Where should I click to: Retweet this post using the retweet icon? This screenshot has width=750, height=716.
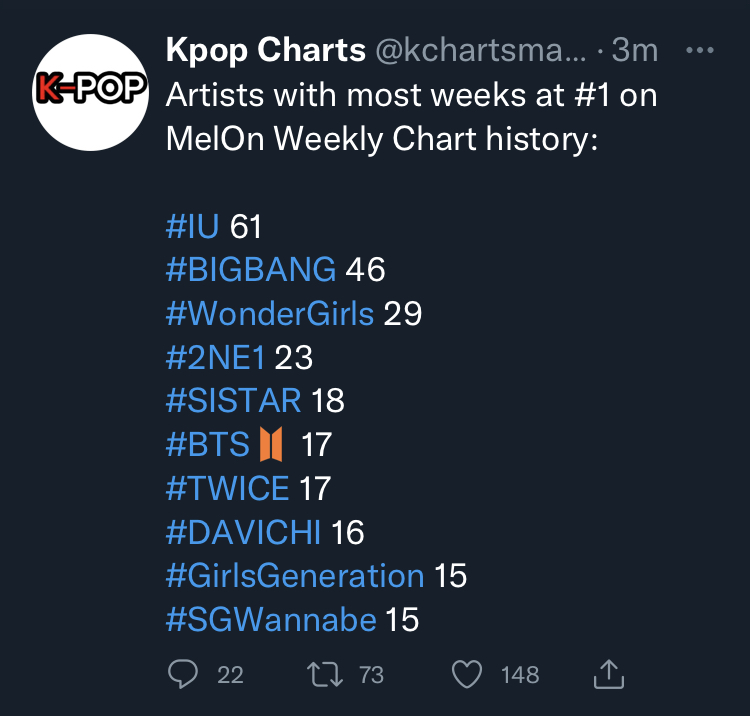325,674
